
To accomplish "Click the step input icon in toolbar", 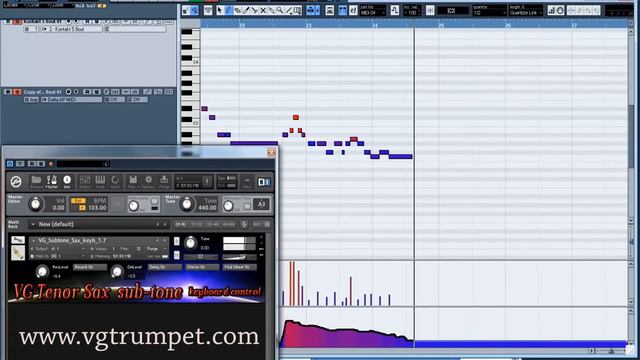I will pos(551,11).
